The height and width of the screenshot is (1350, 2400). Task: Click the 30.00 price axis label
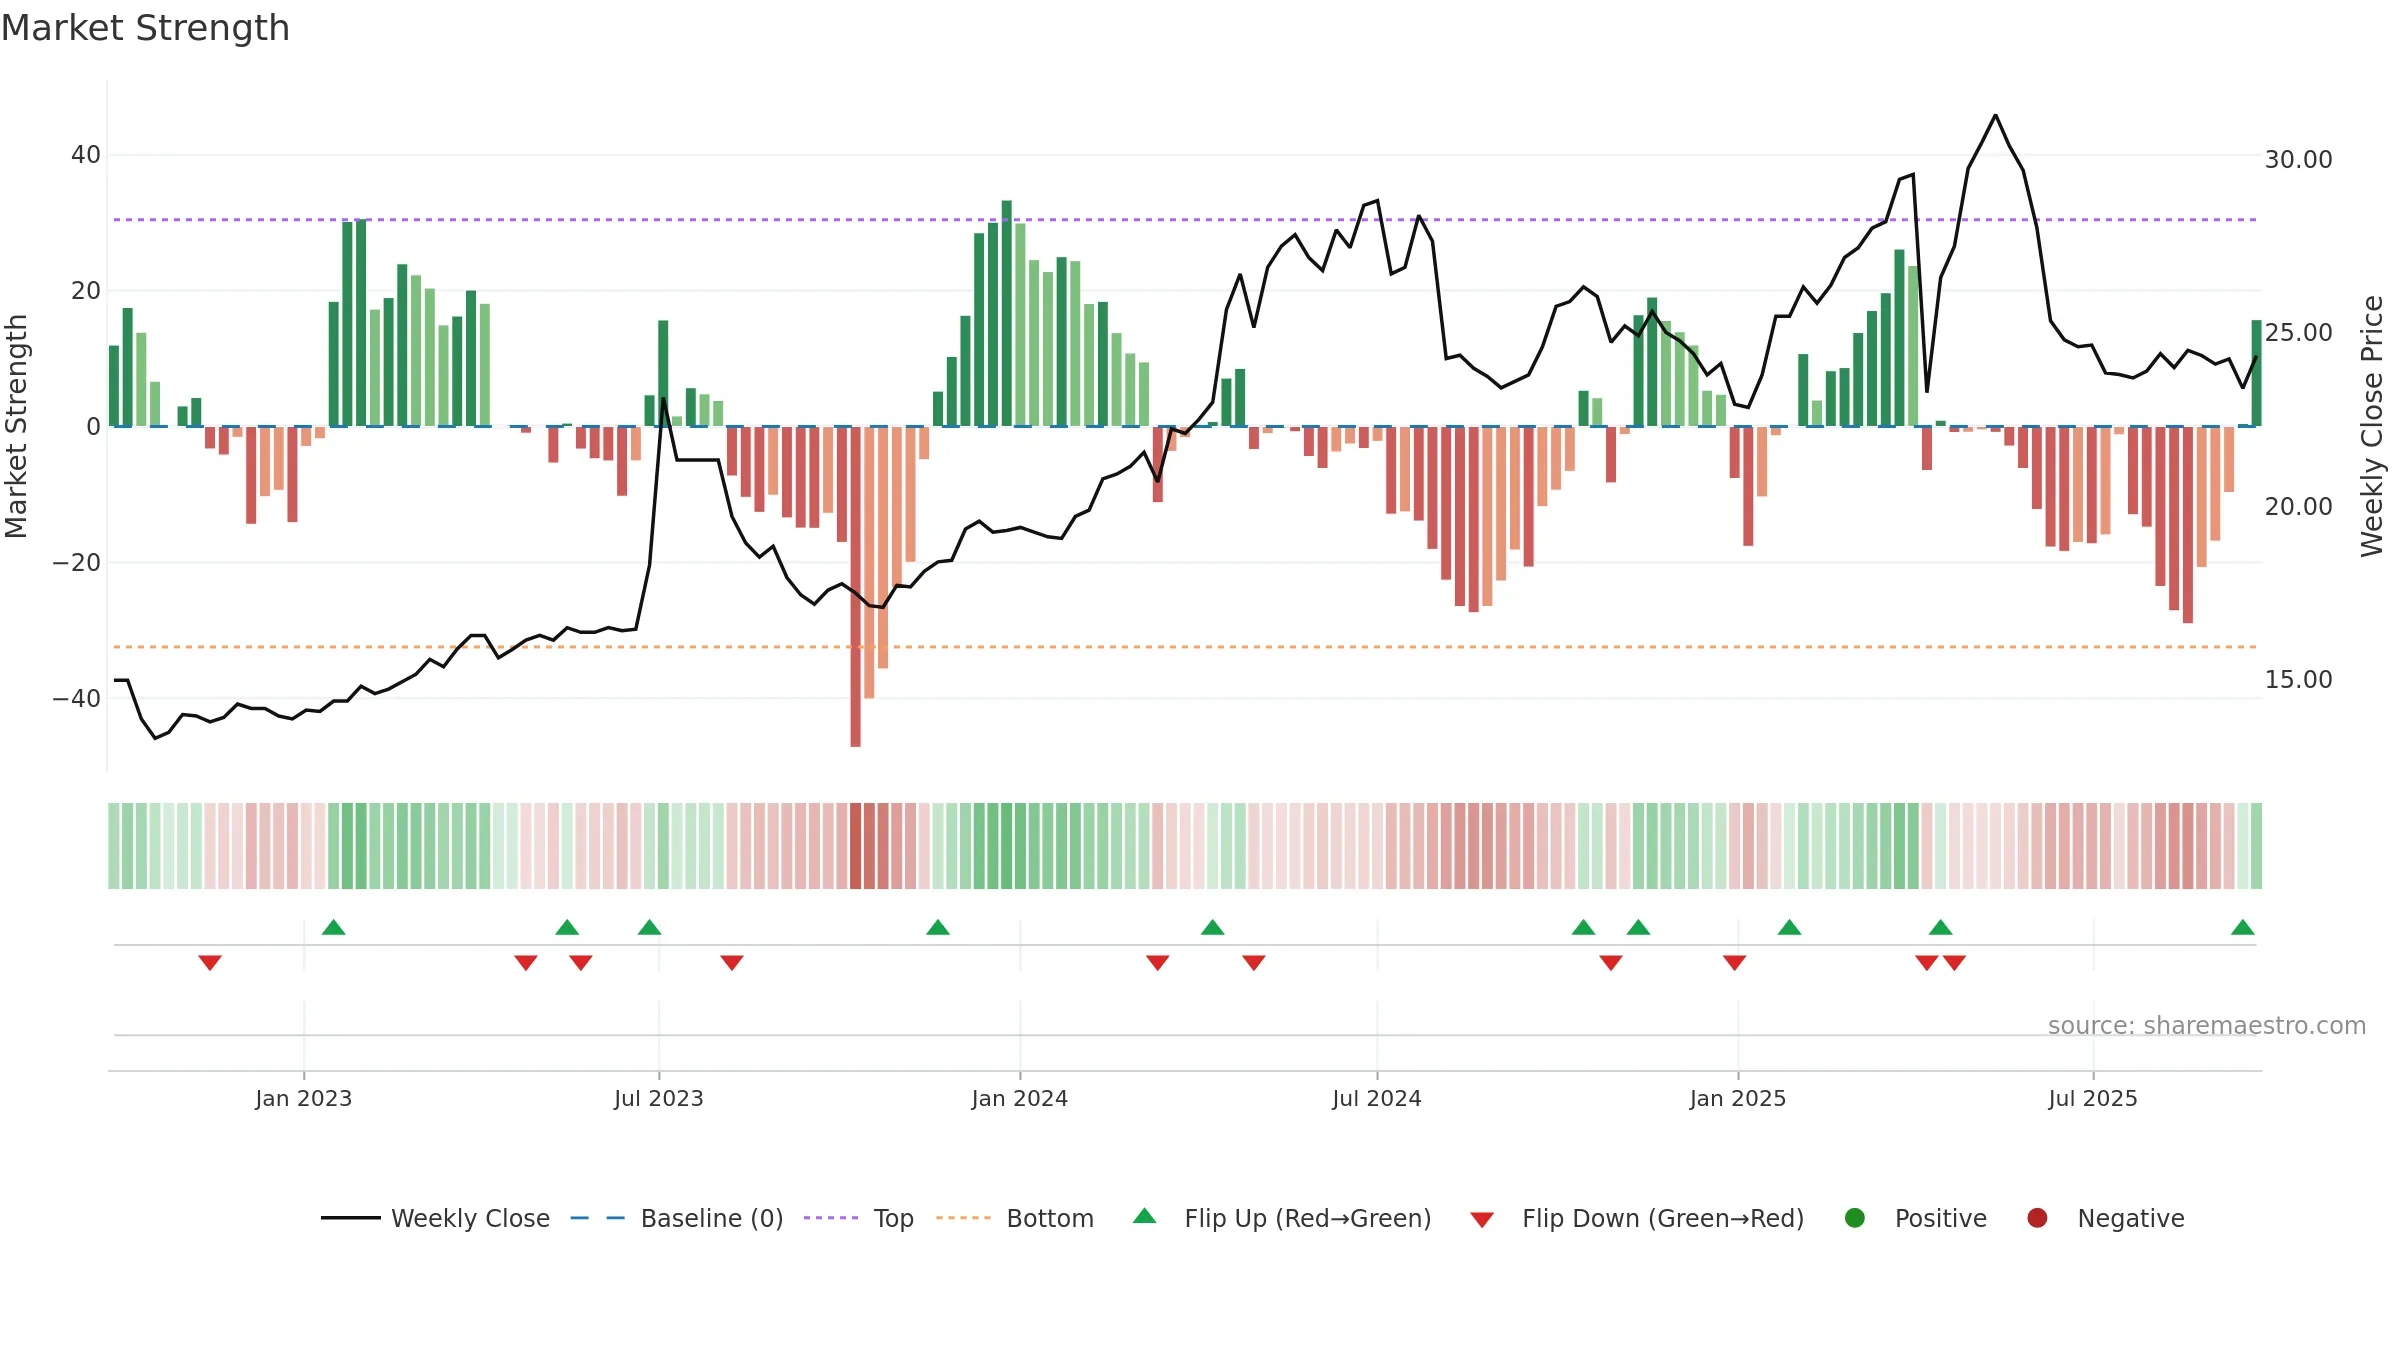coord(2298,159)
